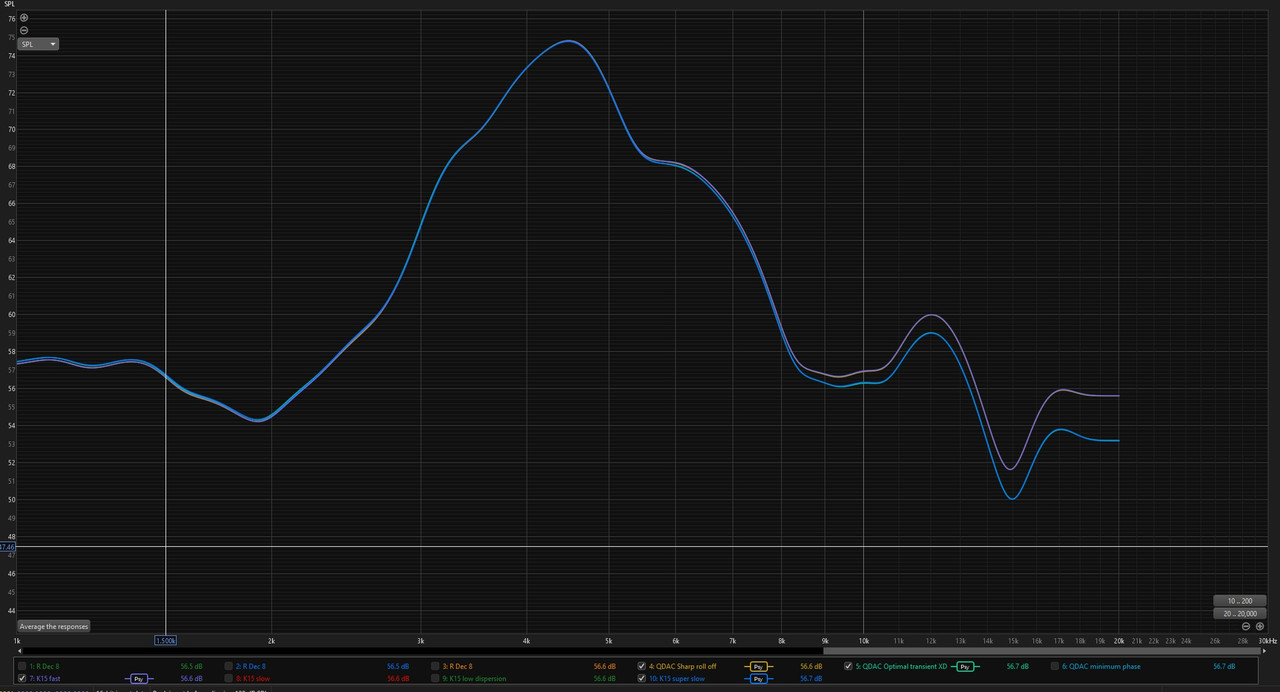The width and height of the screenshot is (1280, 692).
Task: Show the K15 slow trace
Action: point(229,678)
